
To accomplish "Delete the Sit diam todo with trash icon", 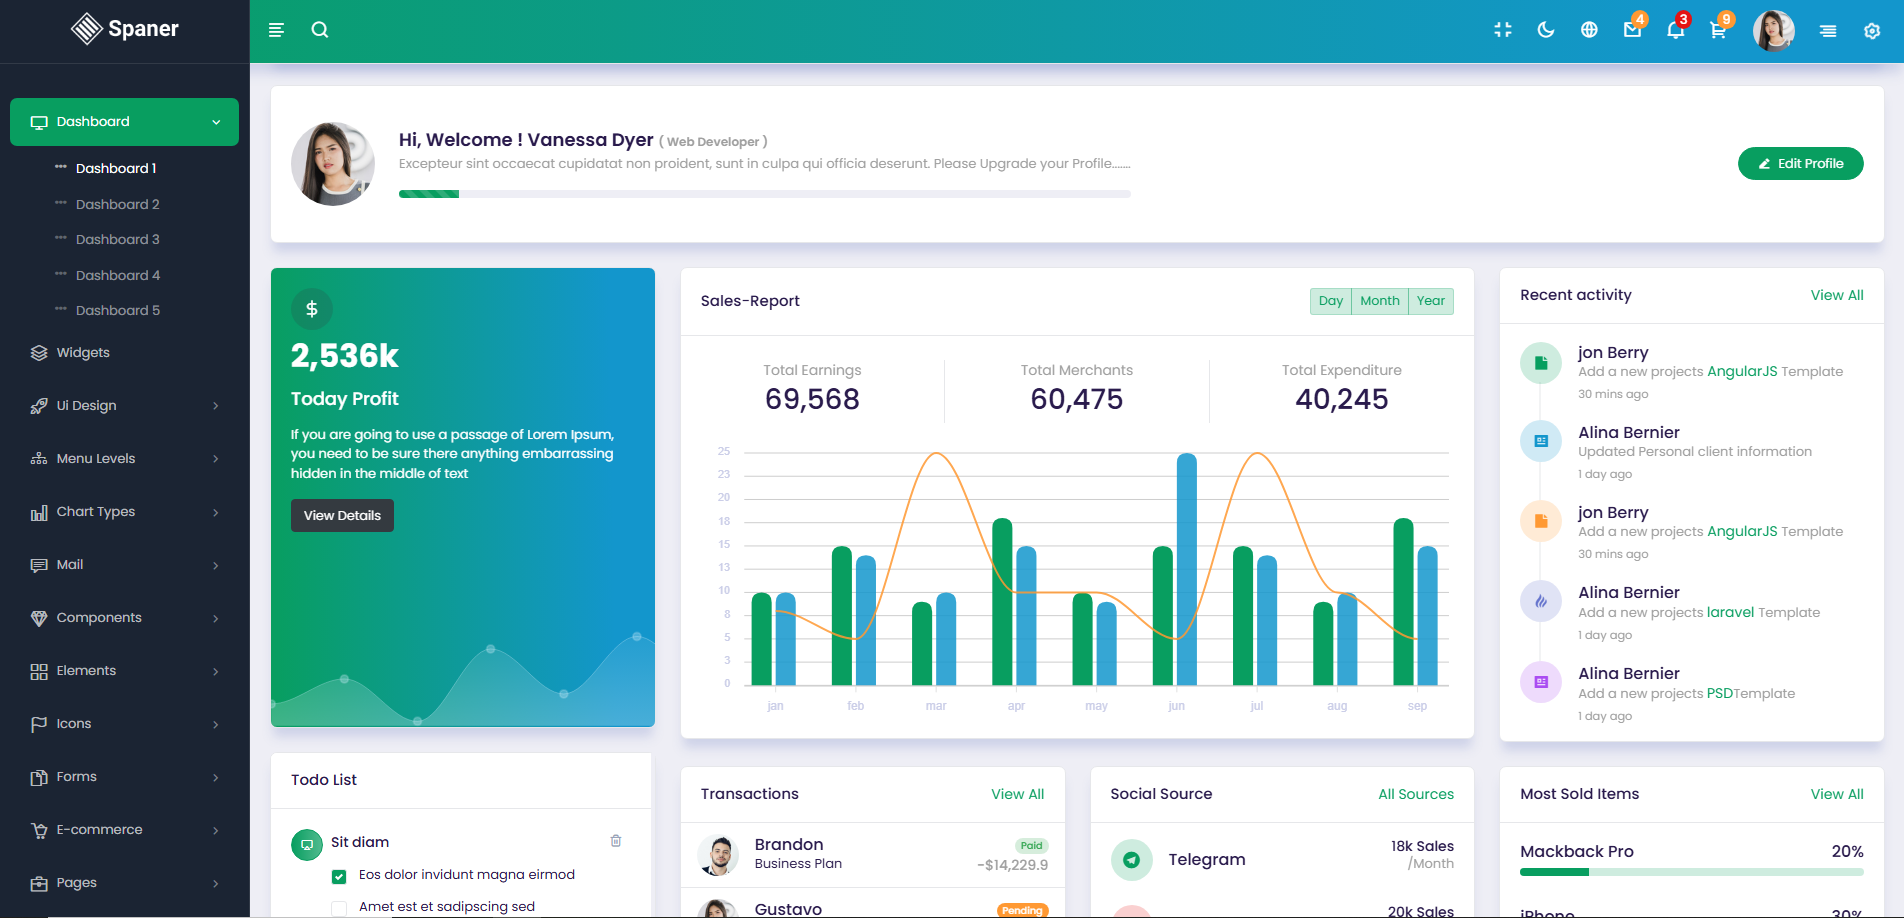I will click(x=616, y=841).
